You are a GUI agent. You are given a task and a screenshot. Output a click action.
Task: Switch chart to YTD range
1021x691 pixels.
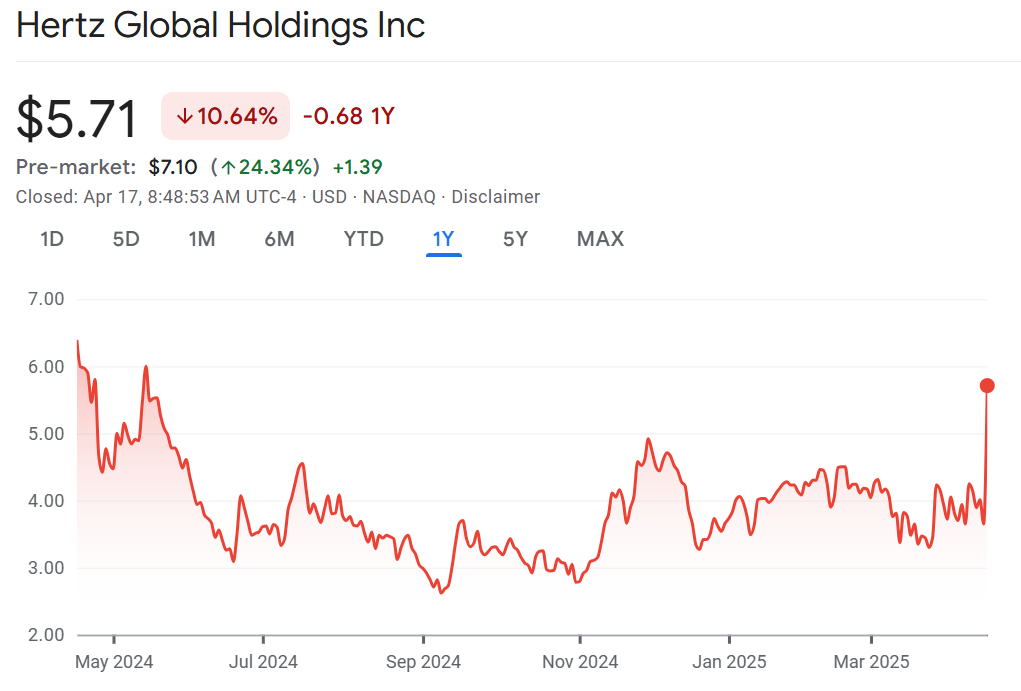tap(363, 239)
